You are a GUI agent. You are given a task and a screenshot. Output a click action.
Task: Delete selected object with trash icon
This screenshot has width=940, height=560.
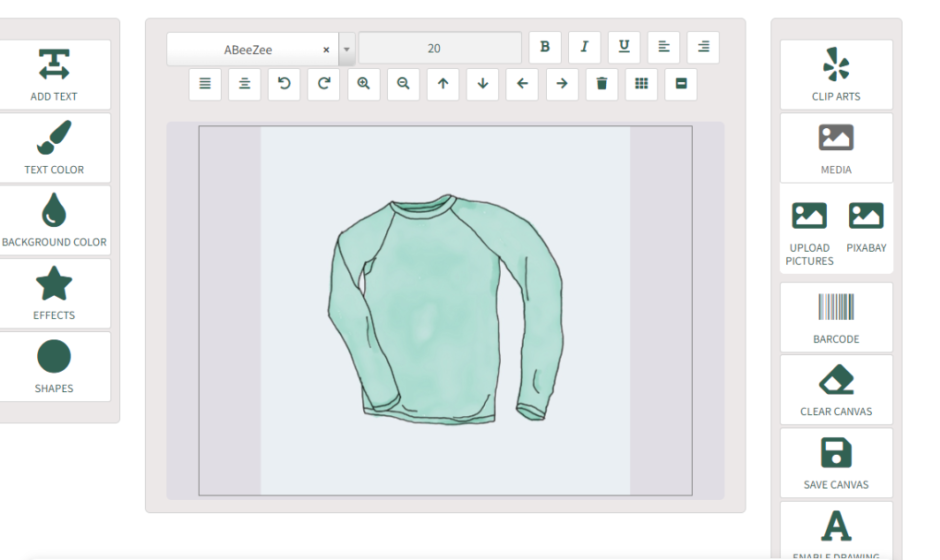(601, 84)
